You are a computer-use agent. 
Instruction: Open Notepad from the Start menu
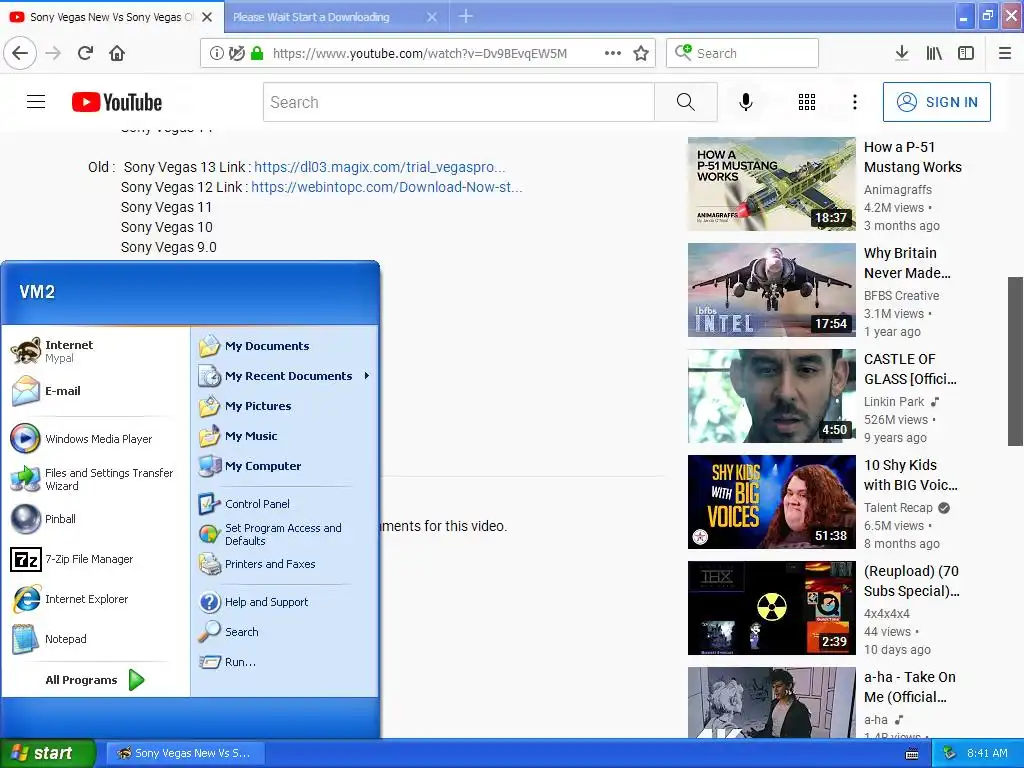[x=95, y=639]
